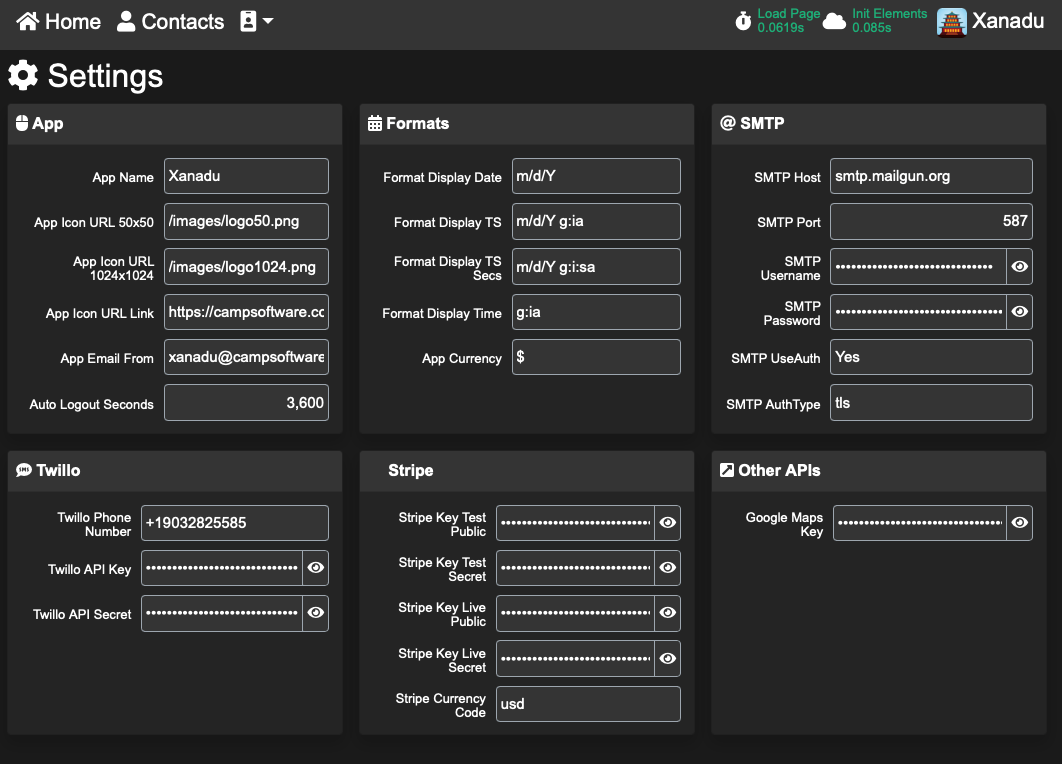Reveal the Stripe Key Live Secret

coord(667,658)
